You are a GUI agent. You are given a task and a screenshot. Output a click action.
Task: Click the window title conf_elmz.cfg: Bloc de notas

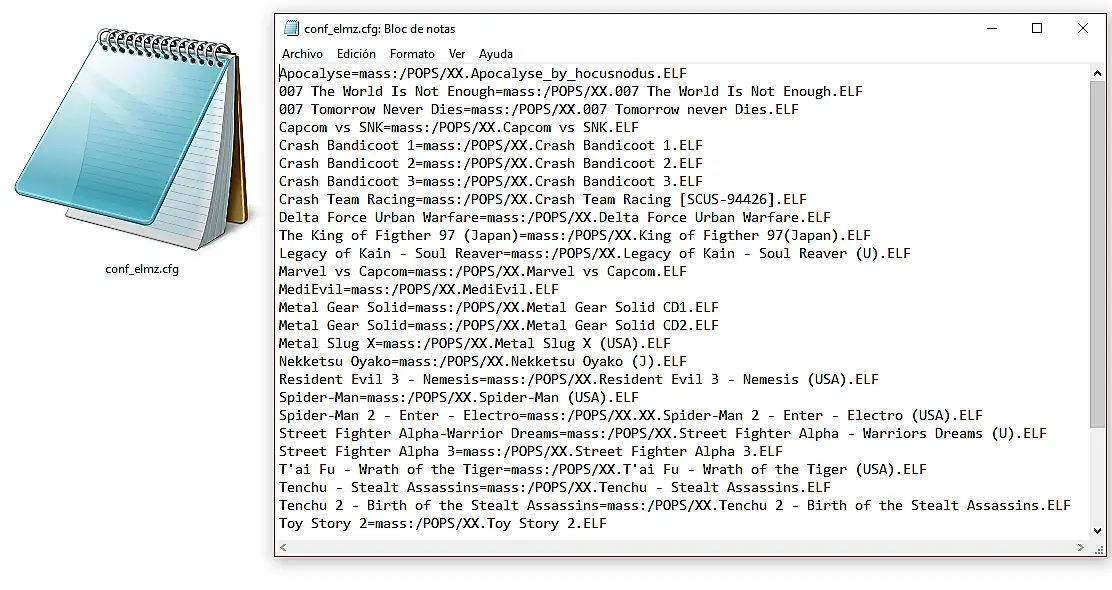click(x=379, y=29)
